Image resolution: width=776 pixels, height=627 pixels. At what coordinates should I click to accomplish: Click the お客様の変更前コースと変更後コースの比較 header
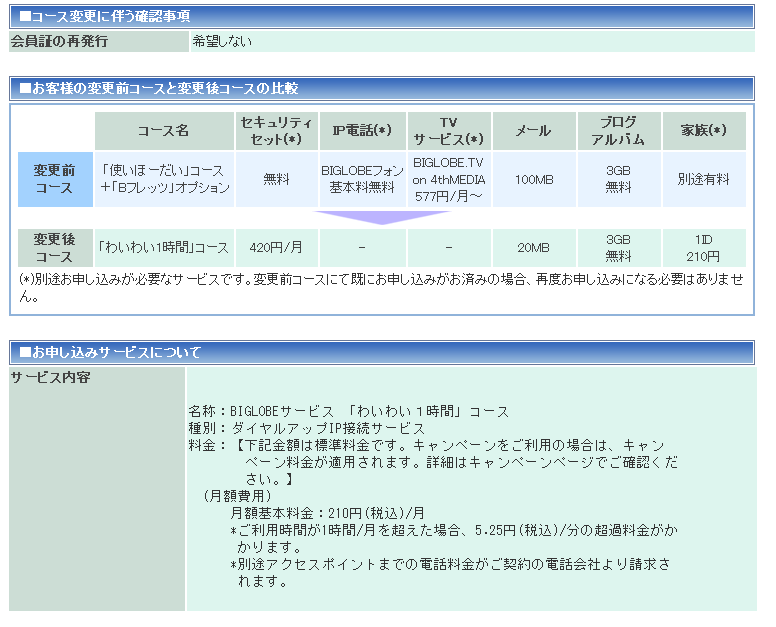[x=382, y=89]
